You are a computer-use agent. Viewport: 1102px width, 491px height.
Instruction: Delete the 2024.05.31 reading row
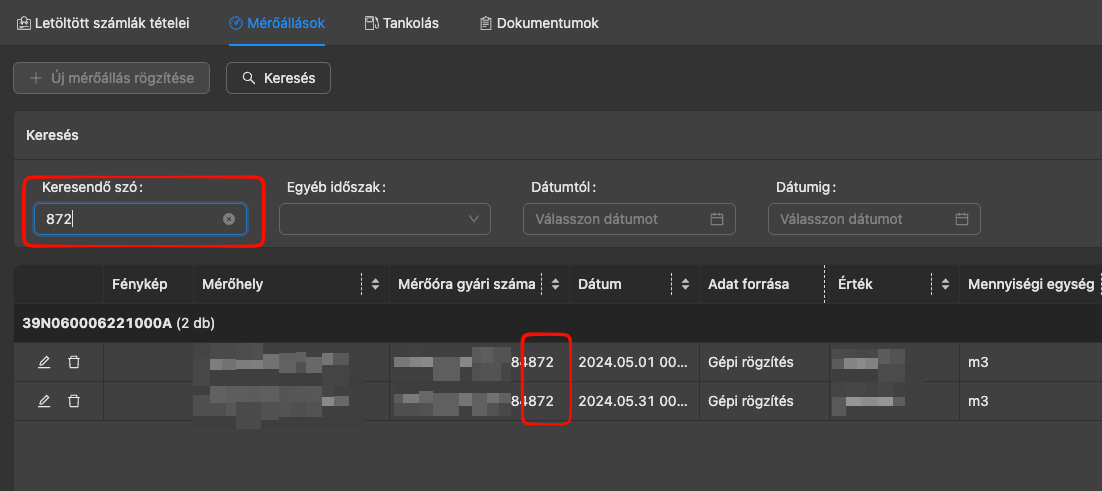pos(74,401)
